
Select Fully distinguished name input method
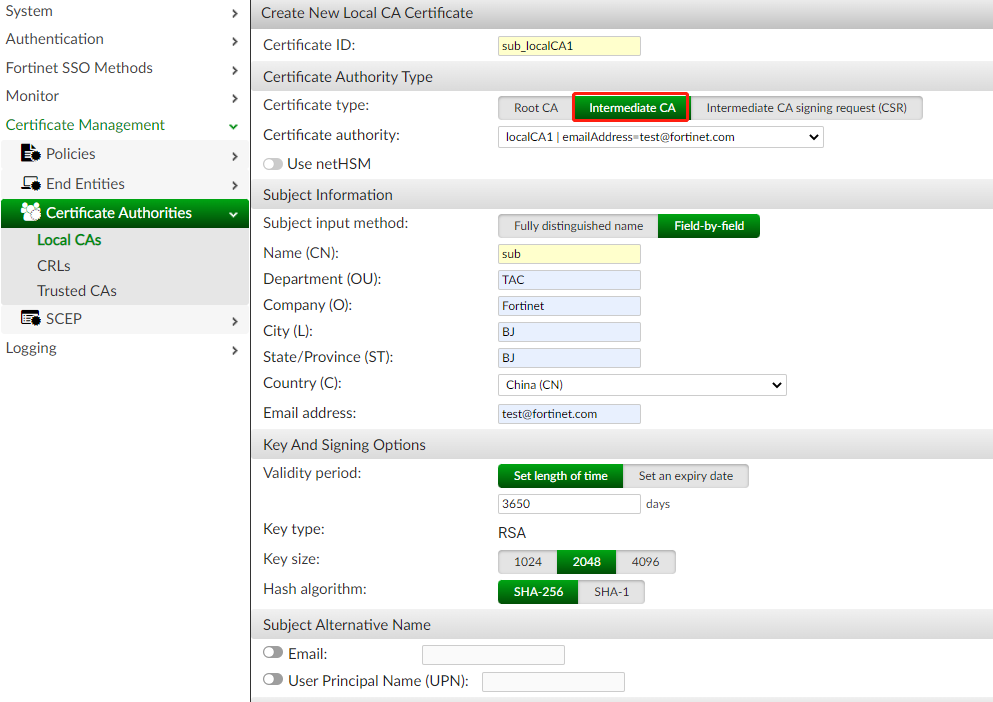[578, 226]
